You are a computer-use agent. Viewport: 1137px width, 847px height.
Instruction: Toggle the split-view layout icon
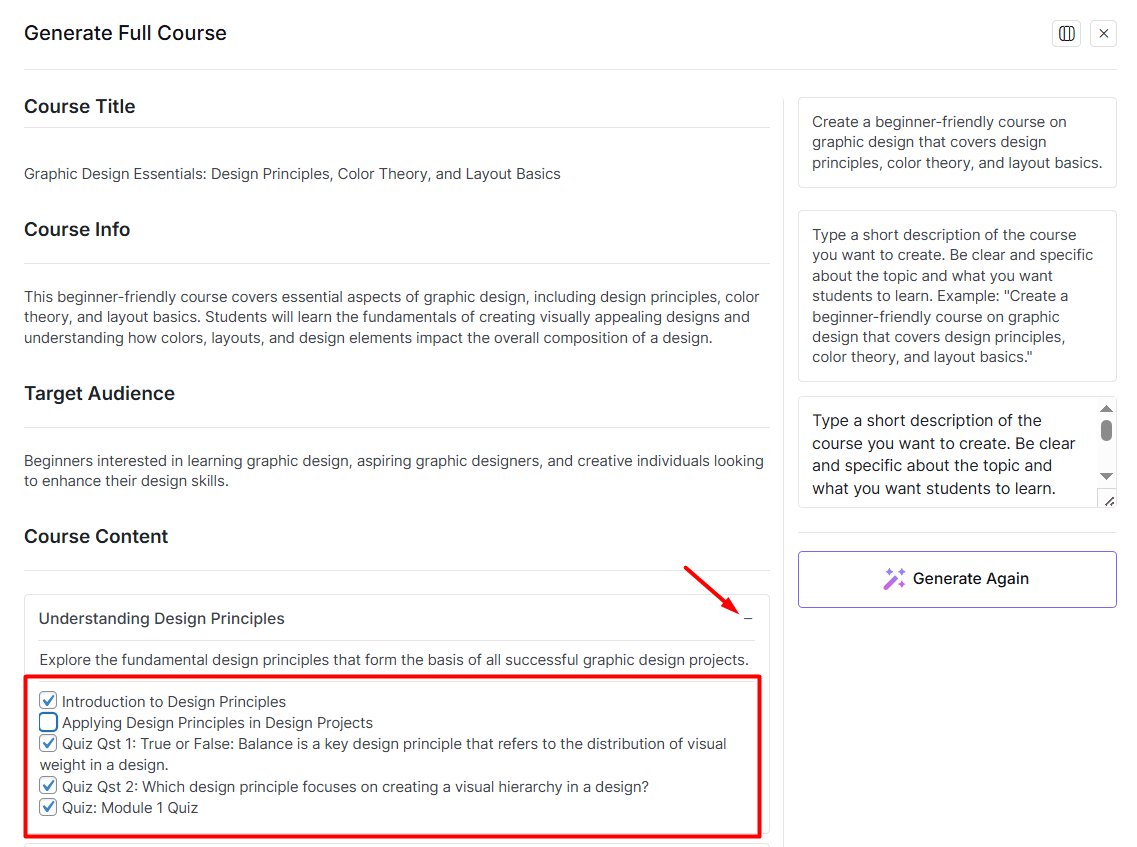tap(1066, 33)
